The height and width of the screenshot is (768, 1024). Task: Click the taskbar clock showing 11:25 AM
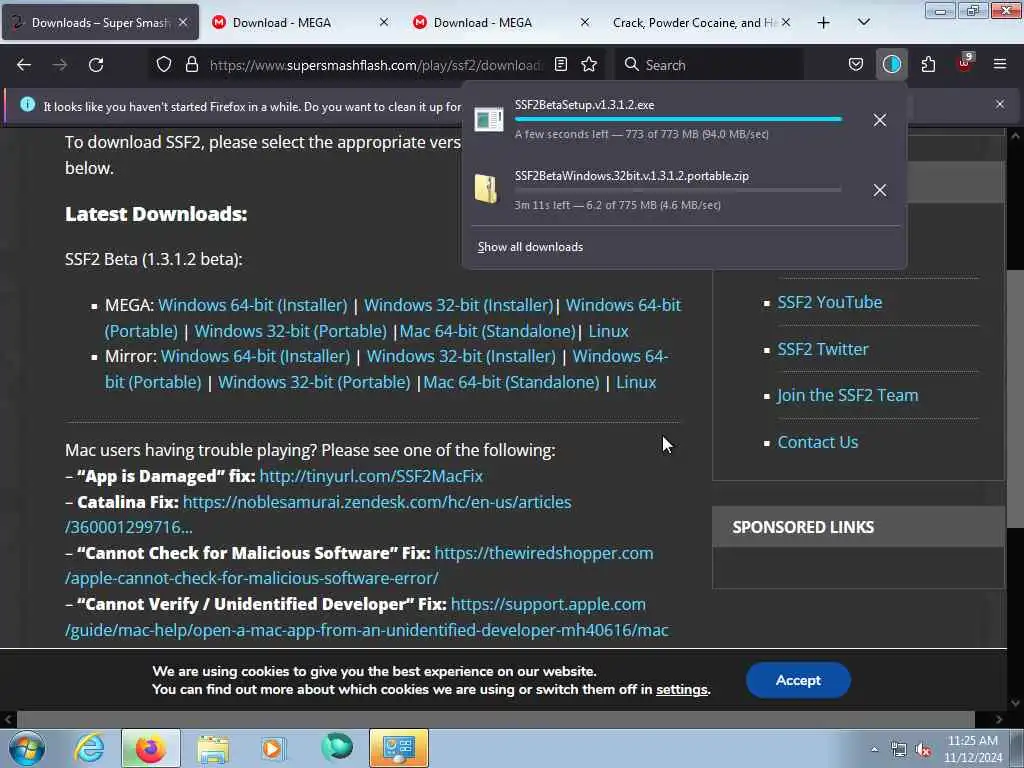point(972,749)
